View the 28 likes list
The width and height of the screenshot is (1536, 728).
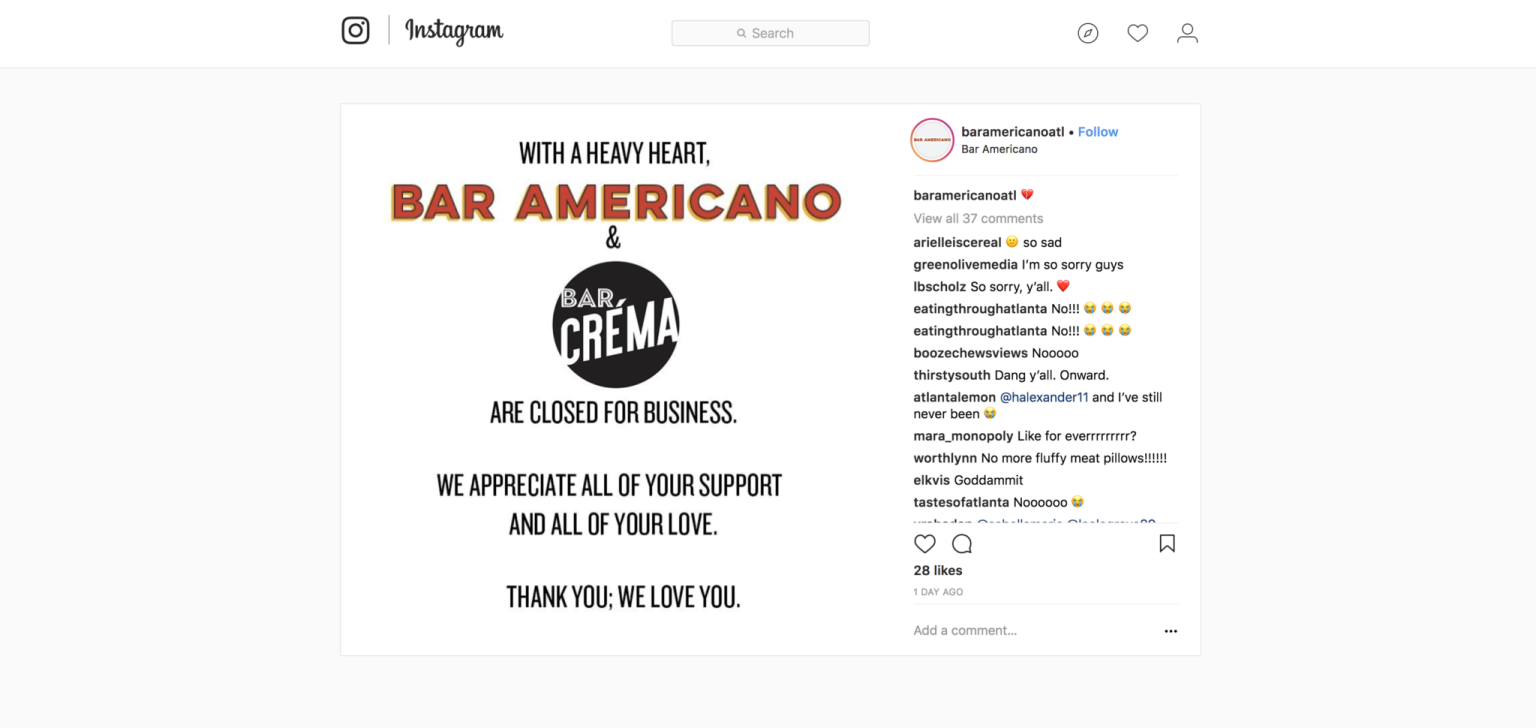coord(938,570)
